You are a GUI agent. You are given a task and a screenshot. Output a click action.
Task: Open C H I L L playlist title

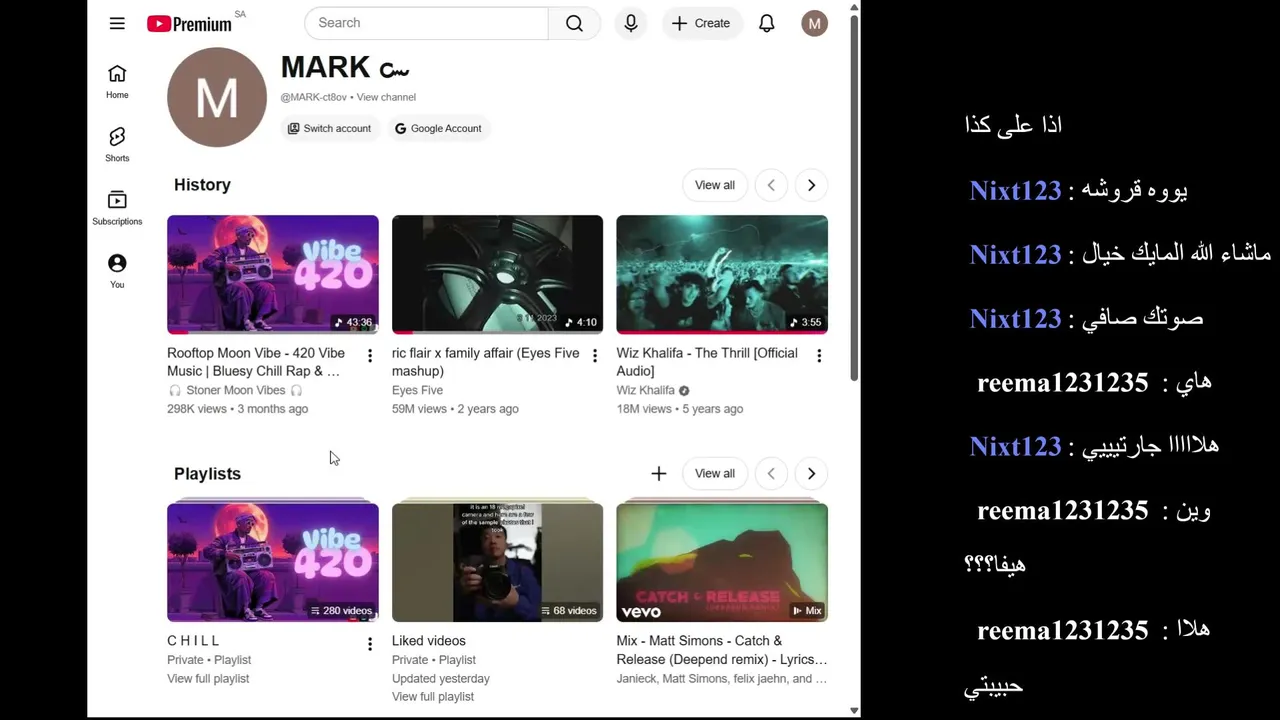193,641
